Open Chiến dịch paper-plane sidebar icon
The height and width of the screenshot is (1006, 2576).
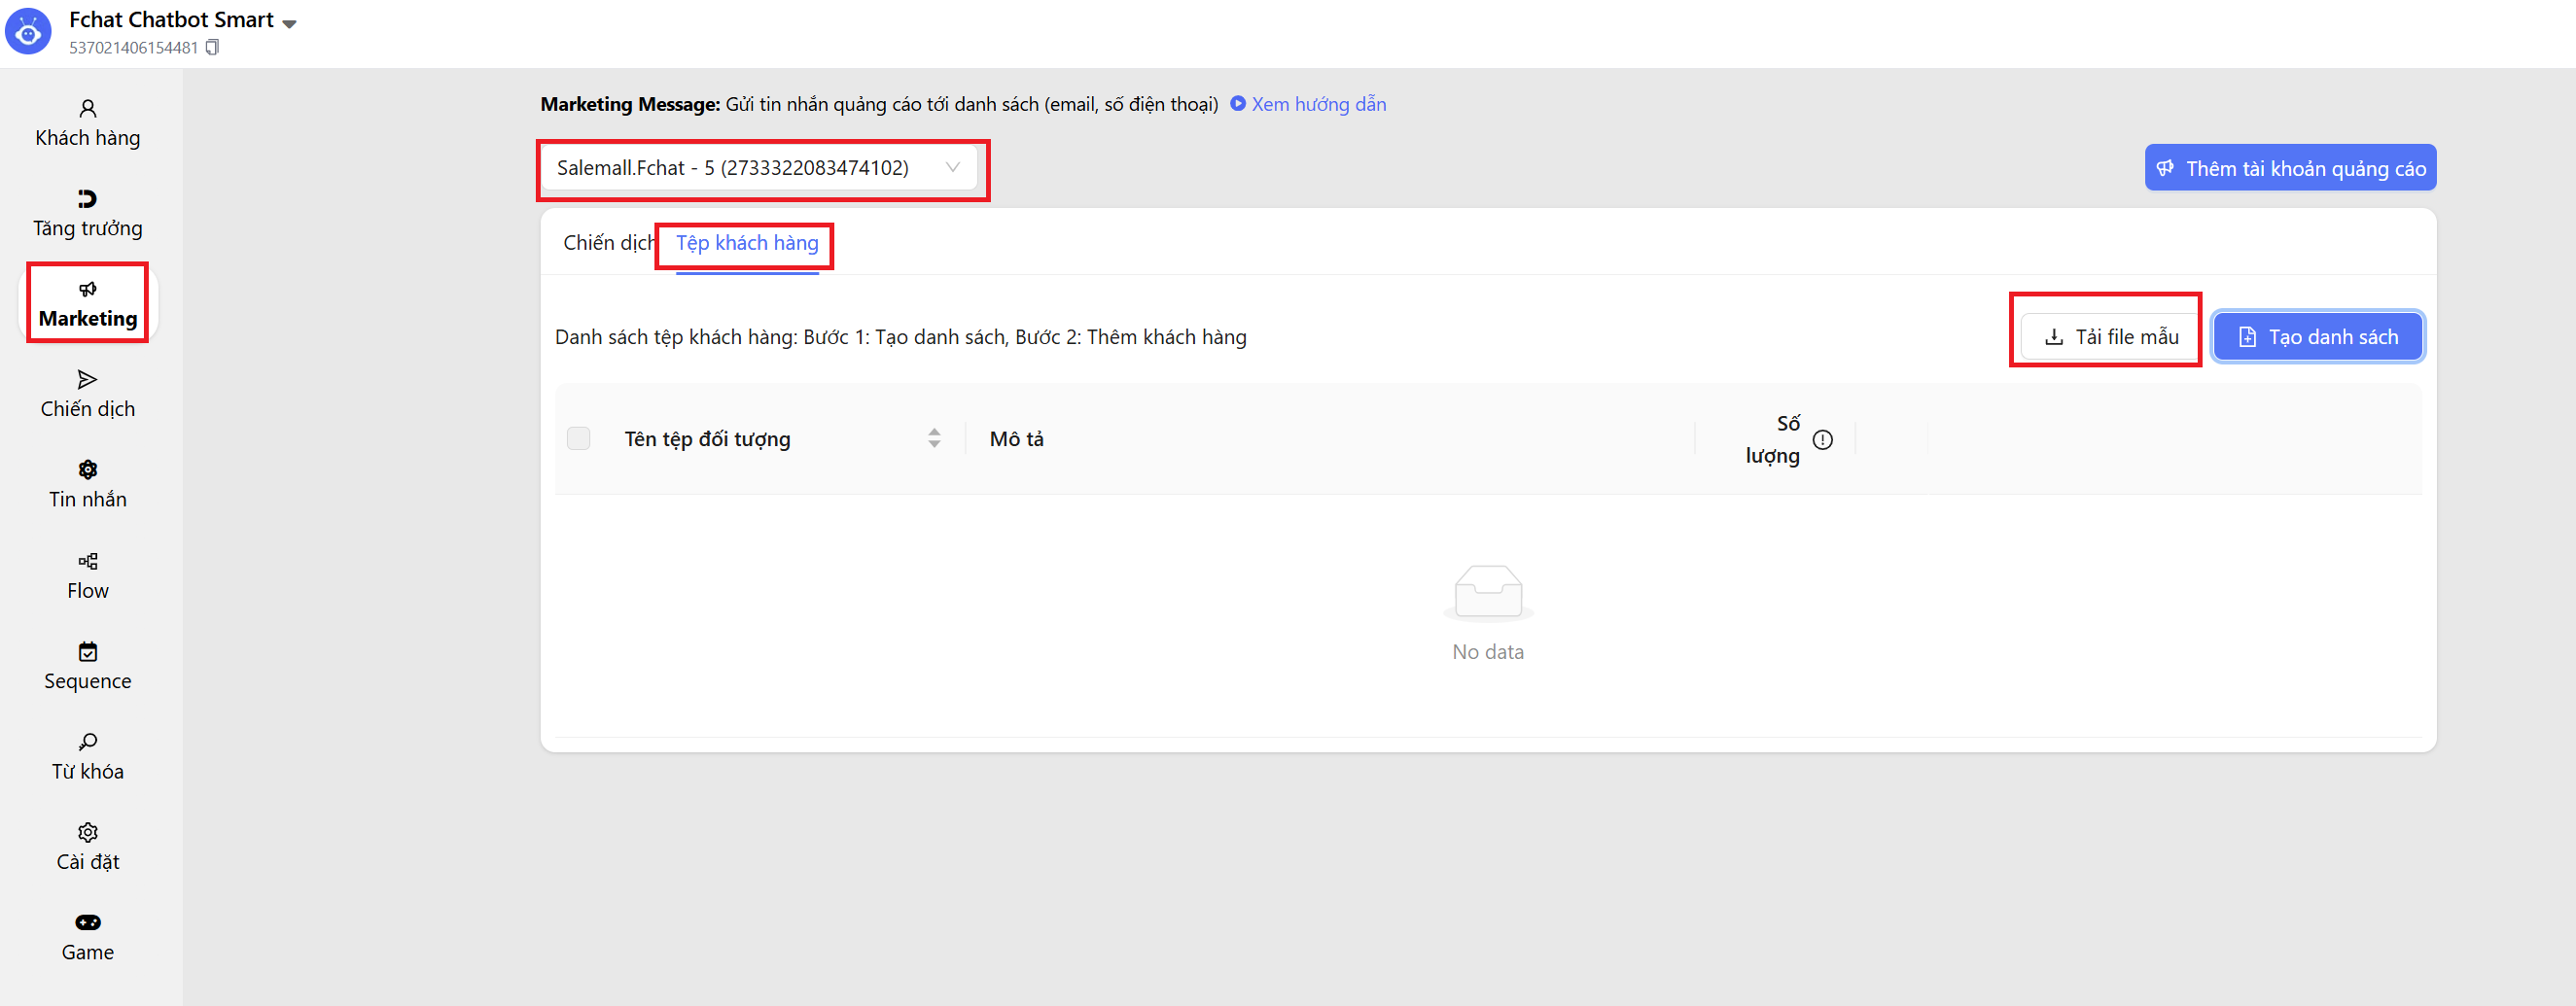[x=88, y=380]
